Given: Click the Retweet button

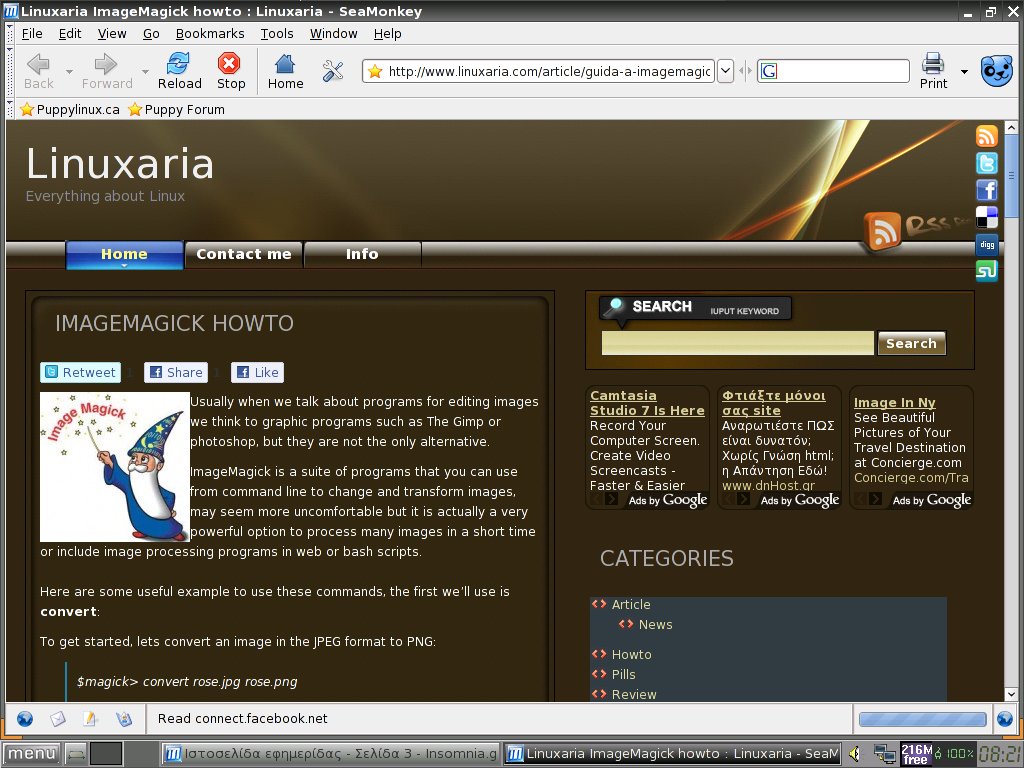Looking at the screenshot, I should click(x=80, y=372).
